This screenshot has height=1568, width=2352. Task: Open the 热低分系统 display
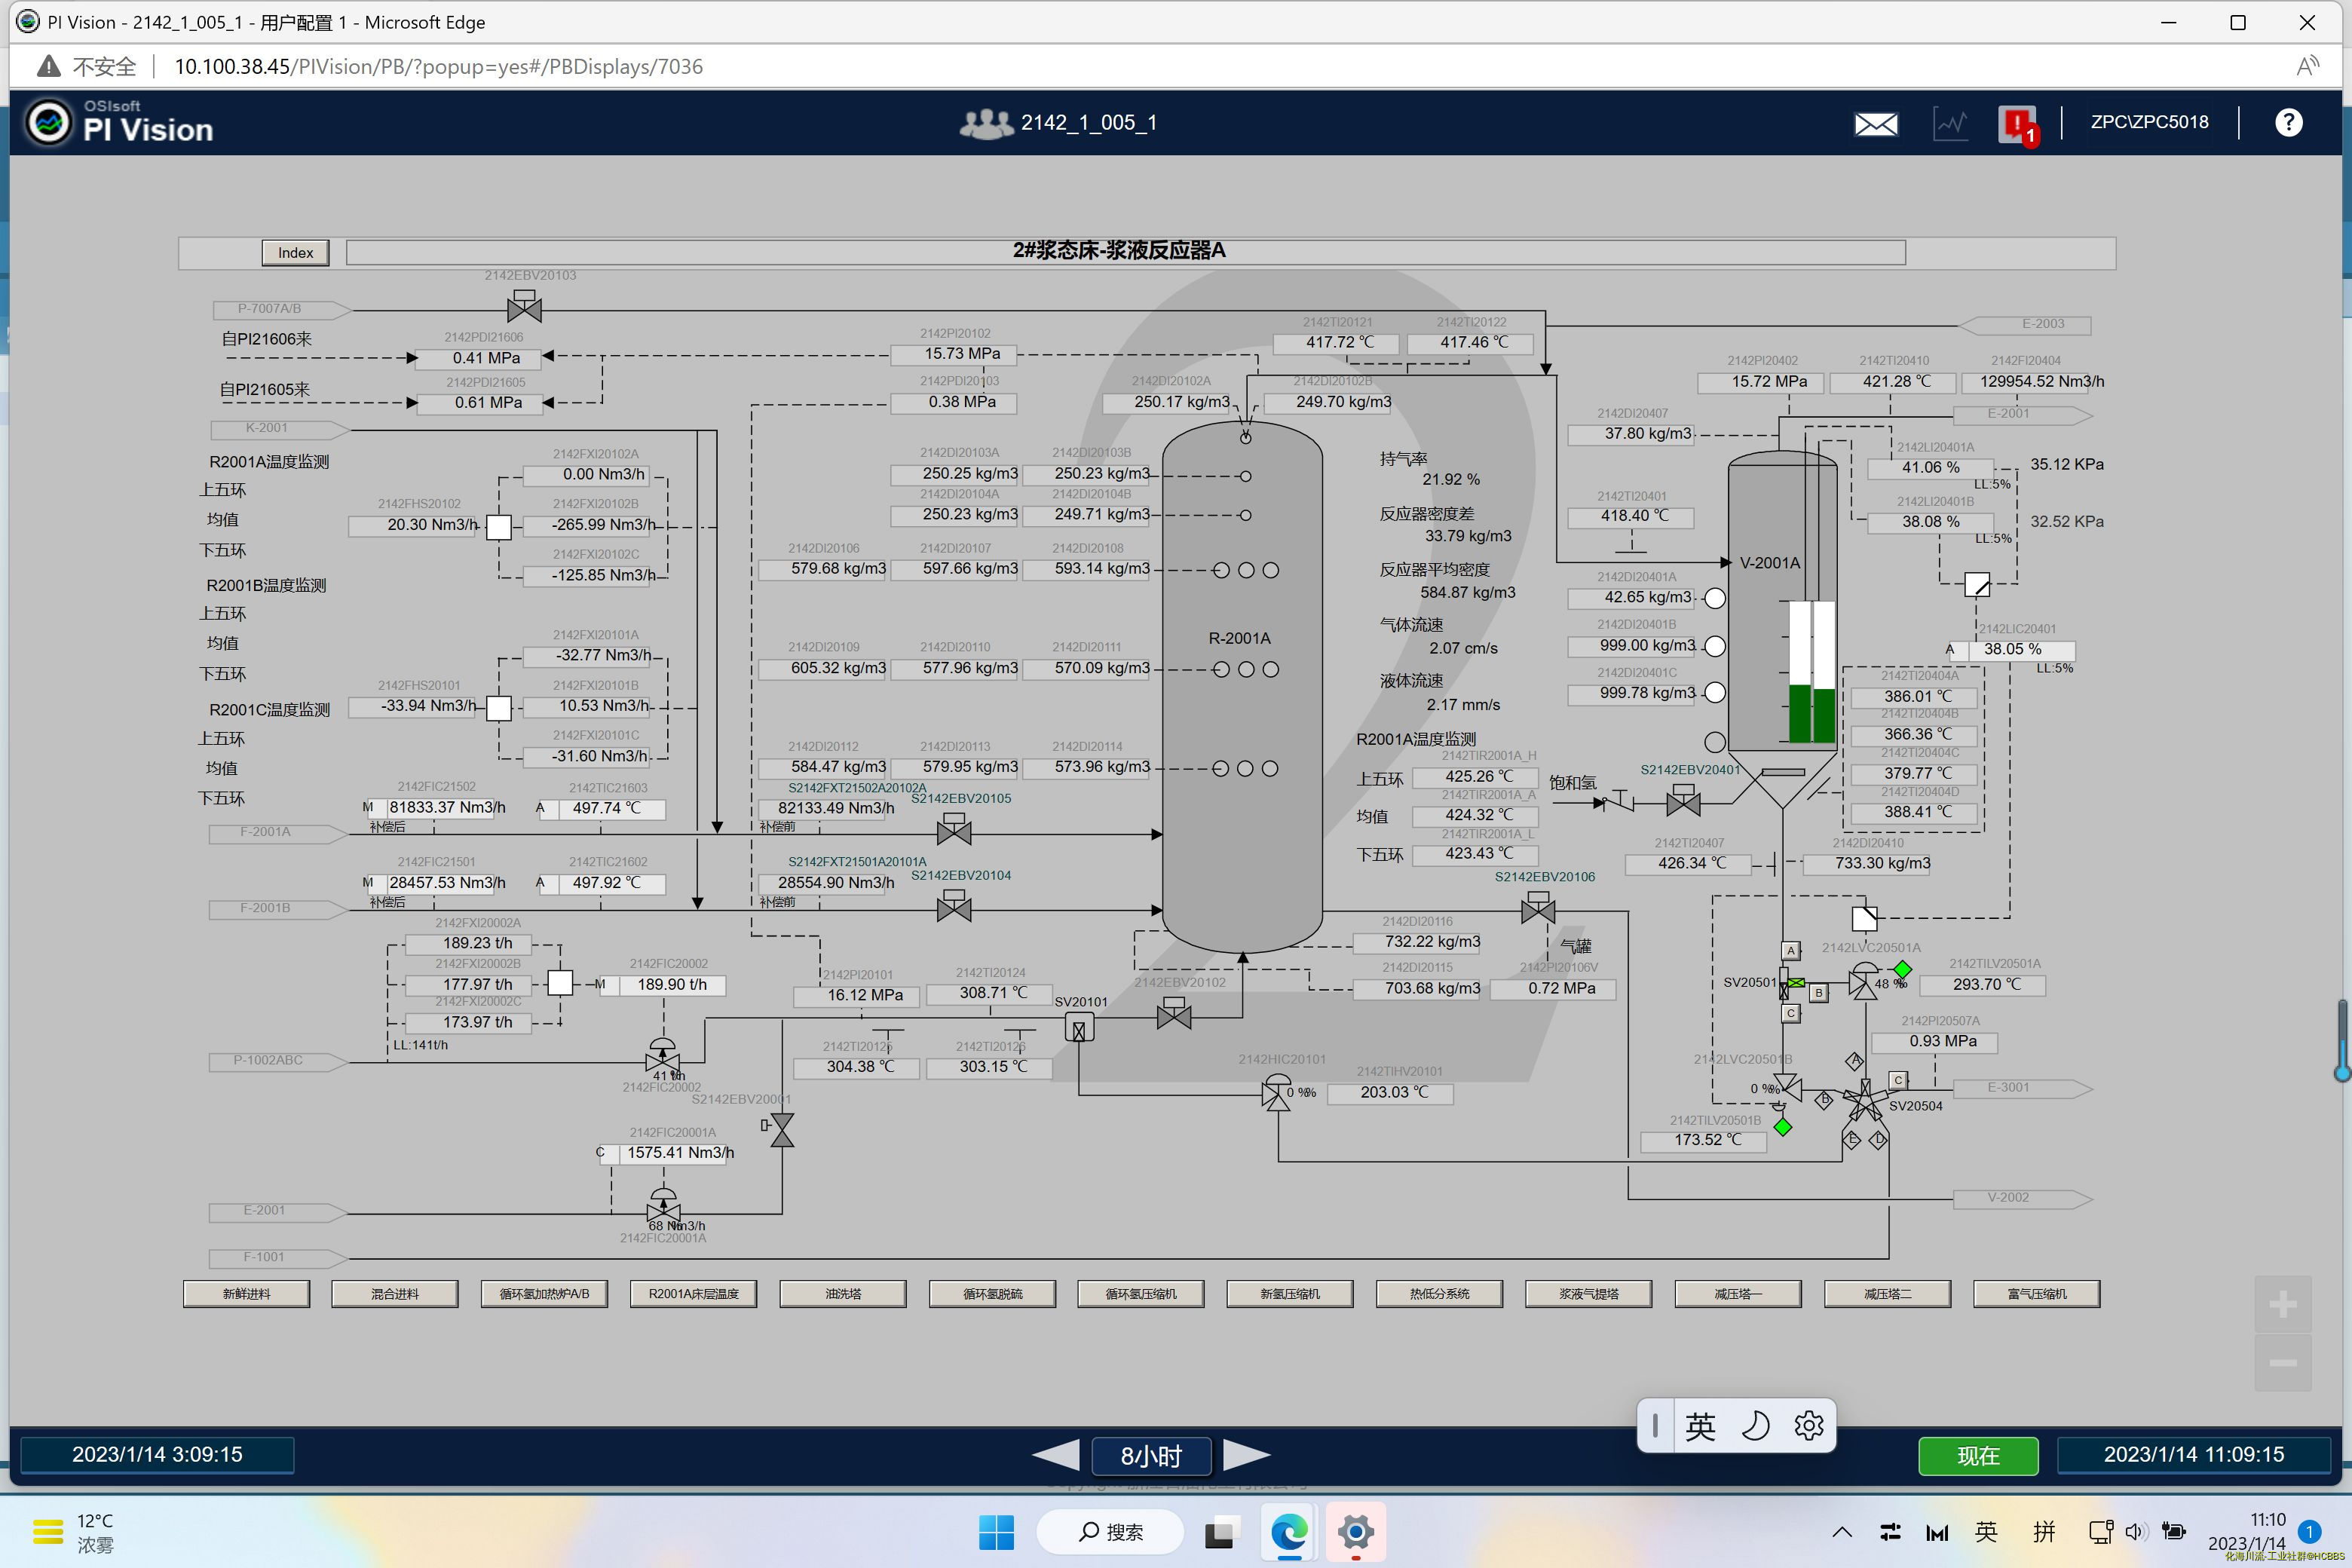pyautogui.click(x=1439, y=1294)
